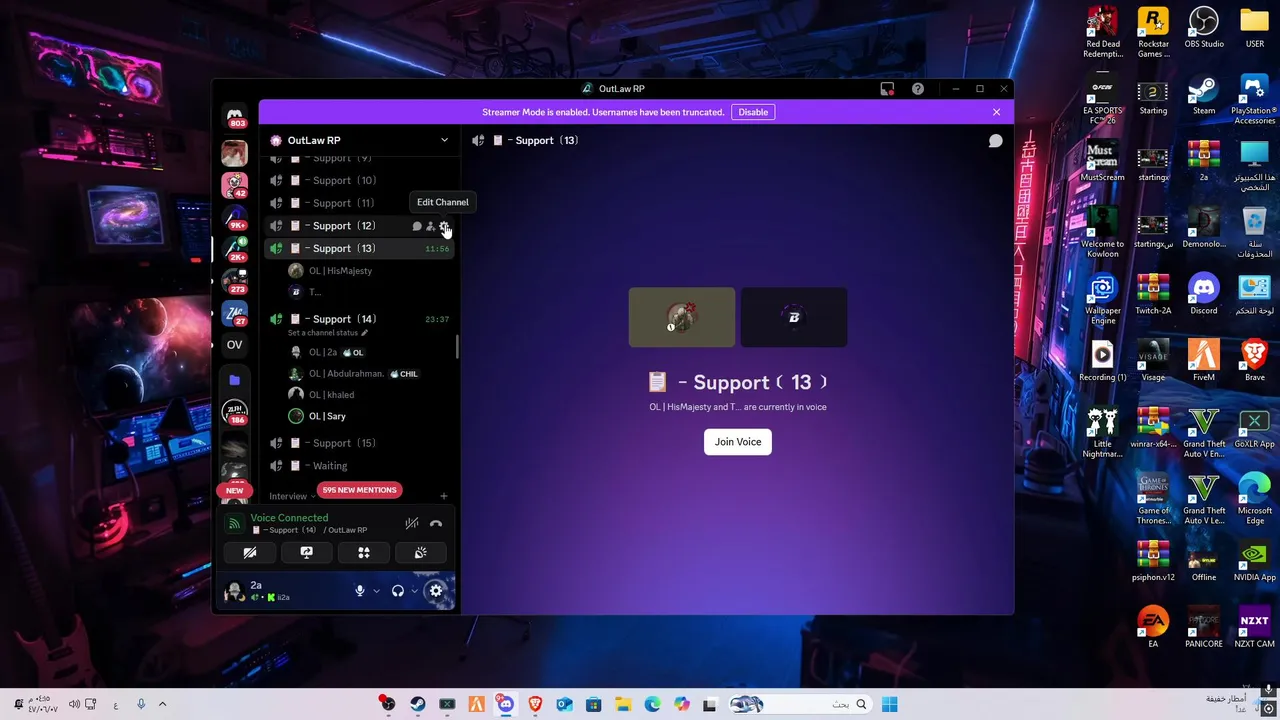Screen dimensions: 1280x720
Task: Select the Waiting voice channel
Action: point(360,466)
